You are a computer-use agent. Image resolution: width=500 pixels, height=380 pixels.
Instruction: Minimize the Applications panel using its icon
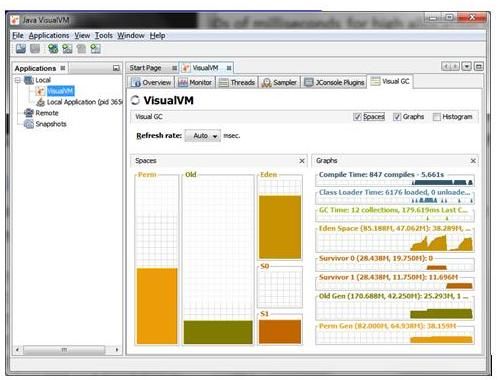coord(116,68)
